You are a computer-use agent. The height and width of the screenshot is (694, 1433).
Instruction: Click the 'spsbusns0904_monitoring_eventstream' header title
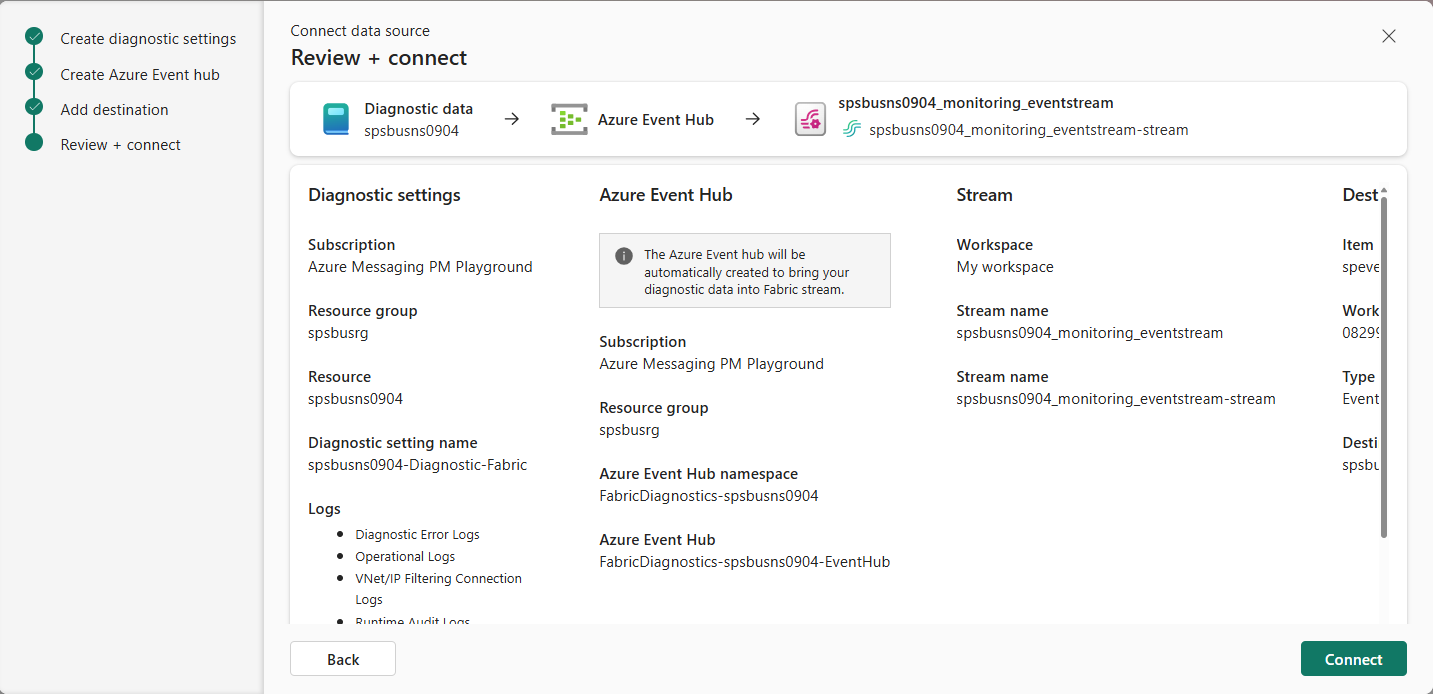click(x=975, y=103)
